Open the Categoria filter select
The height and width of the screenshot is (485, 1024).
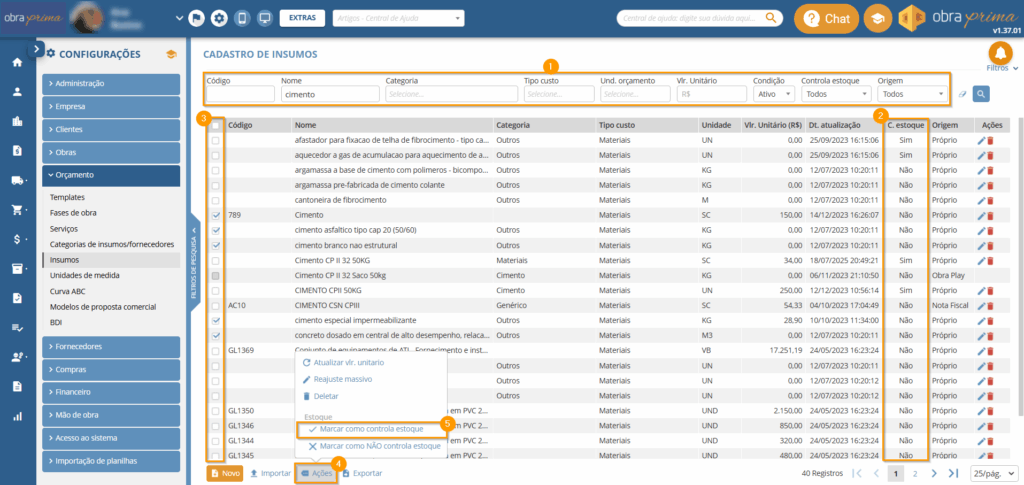(451, 94)
